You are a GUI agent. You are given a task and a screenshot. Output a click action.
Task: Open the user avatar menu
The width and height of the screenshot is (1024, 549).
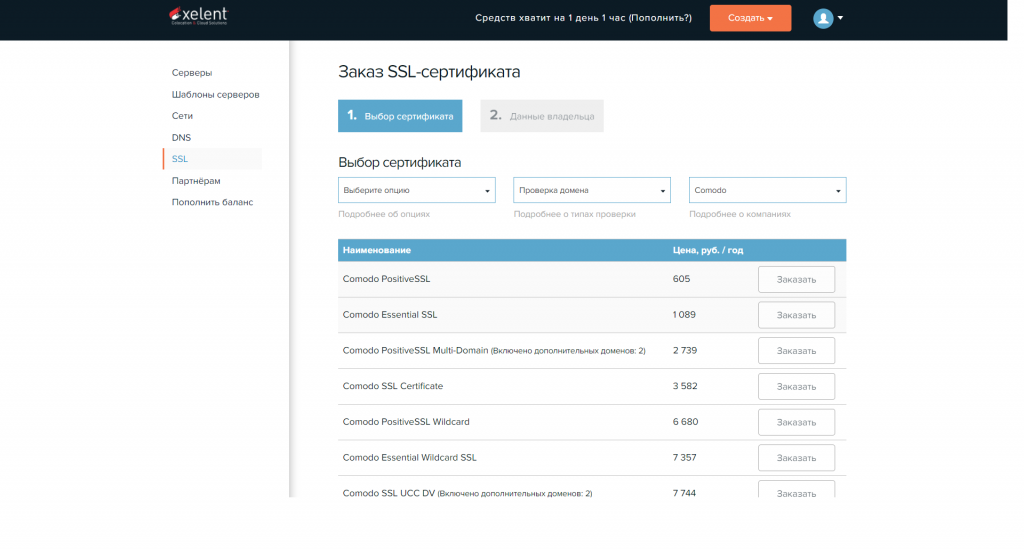(x=823, y=18)
